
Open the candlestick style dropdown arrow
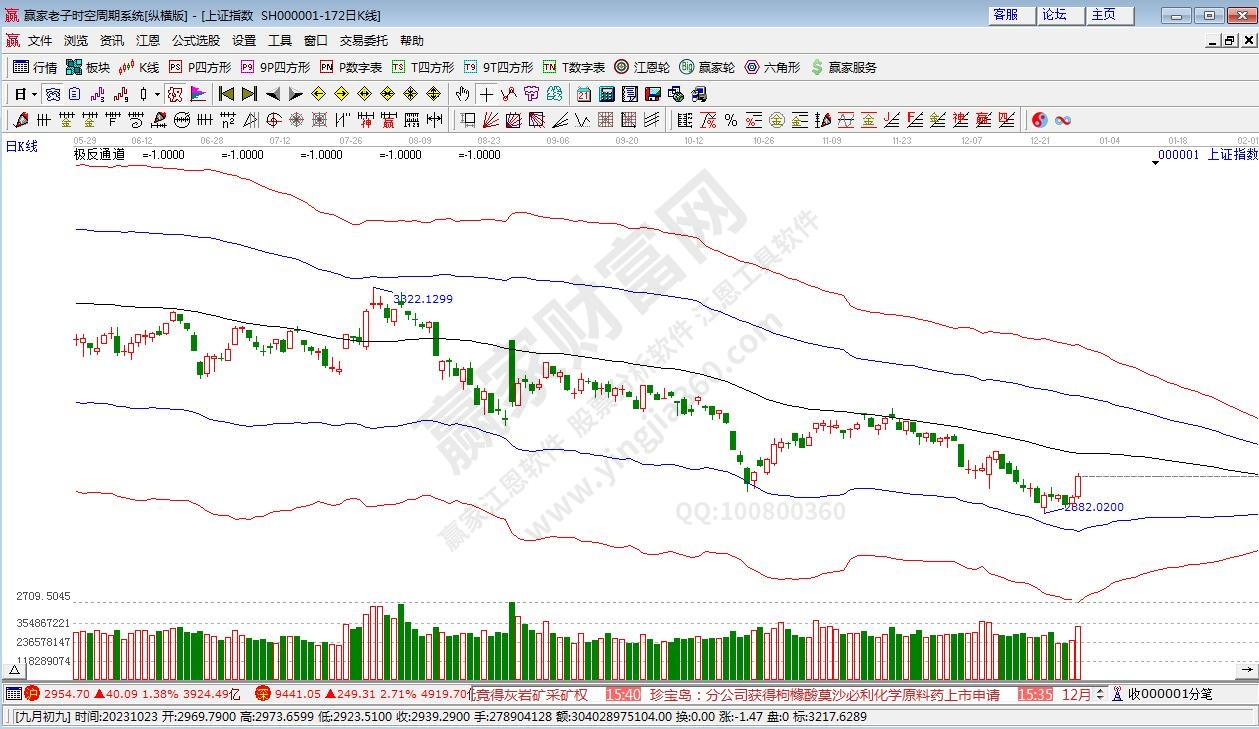point(157,95)
